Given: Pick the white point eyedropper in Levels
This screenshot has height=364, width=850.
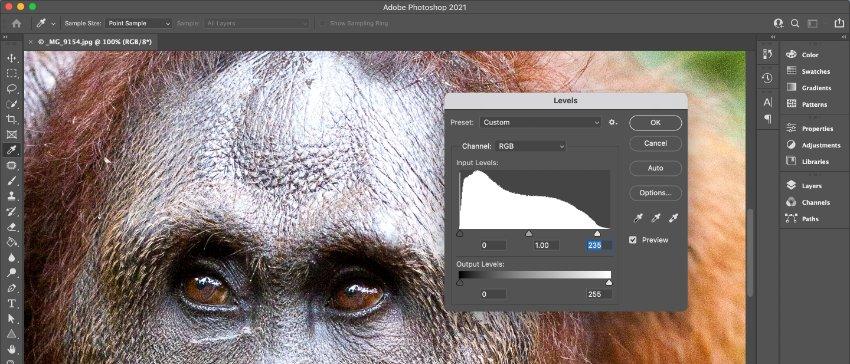Looking at the screenshot, I should (673, 218).
